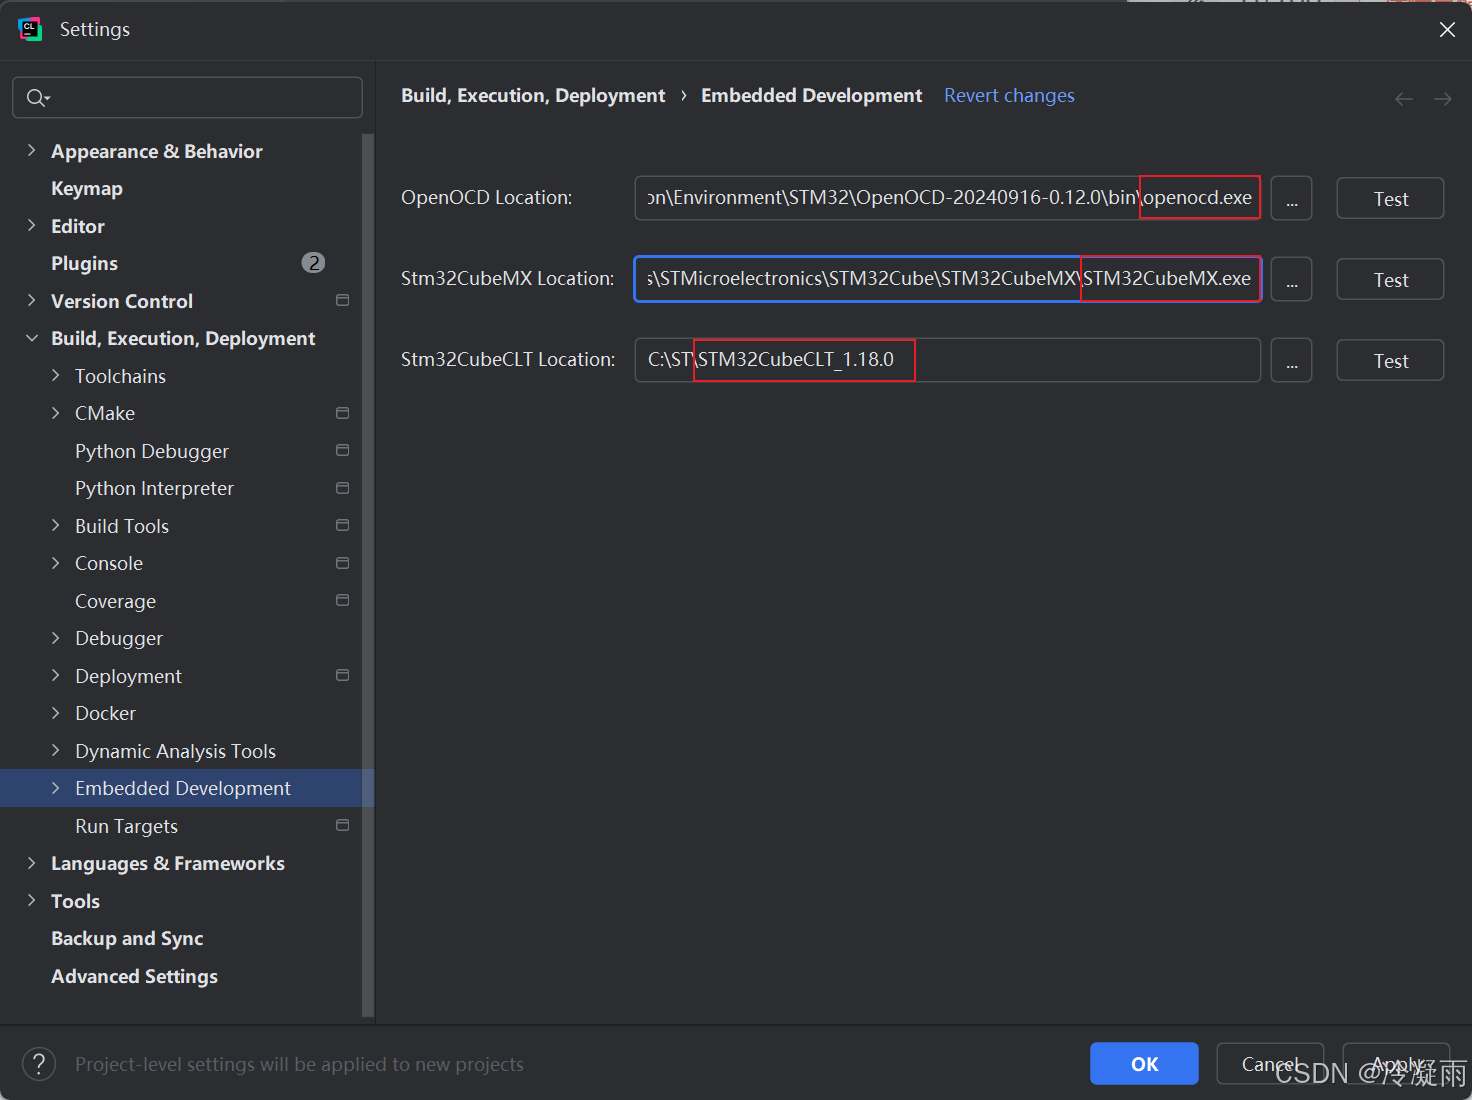Test the Stm32CubeCLT location
Viewport: 1472px width, 1100px height.
point(1390,360)
